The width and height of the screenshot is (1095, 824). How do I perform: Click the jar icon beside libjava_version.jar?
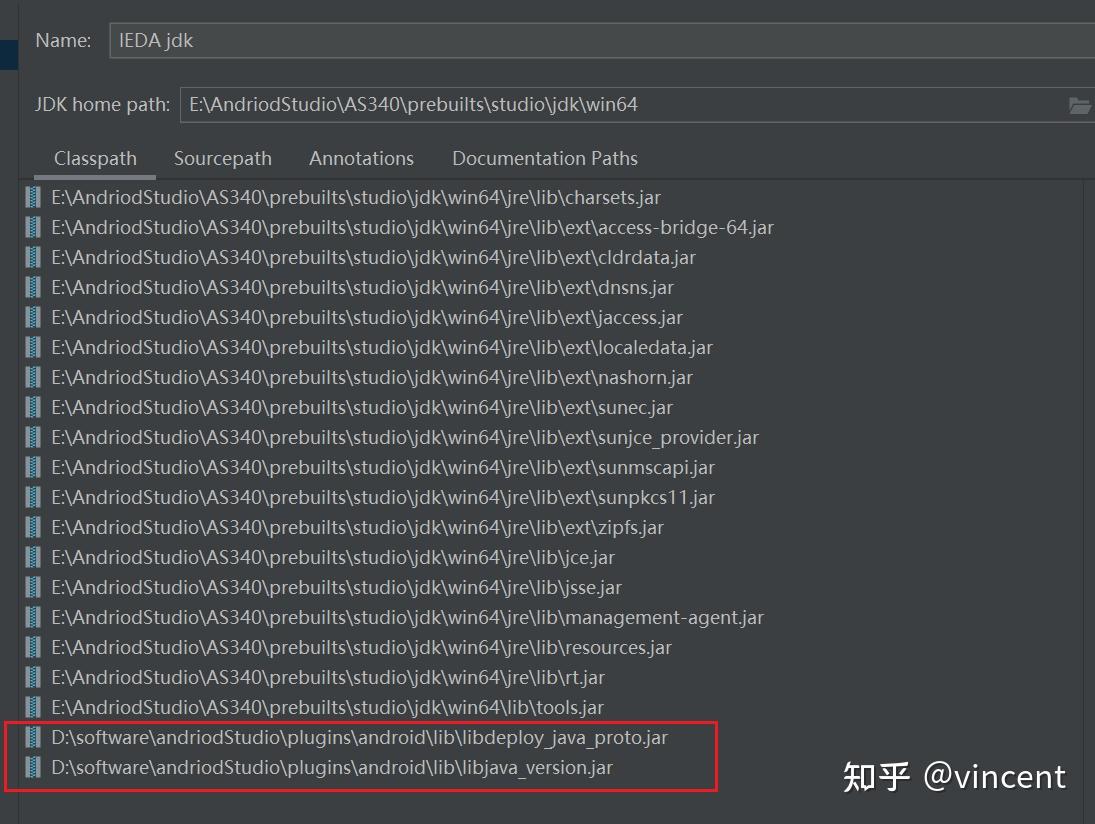[31, 768]
